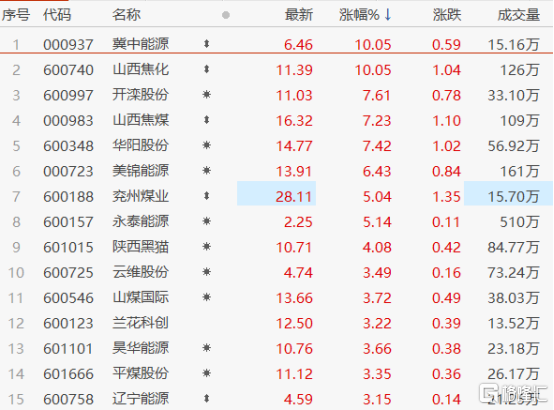The image size is (554, 410).
Task: Select the 兰花科创 row
Action: (276, 323)
